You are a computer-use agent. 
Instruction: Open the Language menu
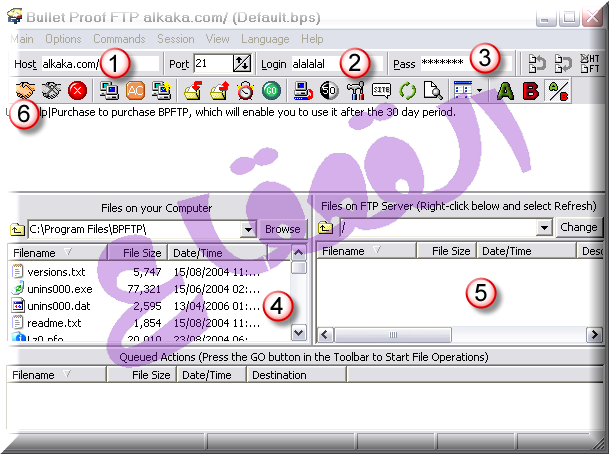pos(265,39)
